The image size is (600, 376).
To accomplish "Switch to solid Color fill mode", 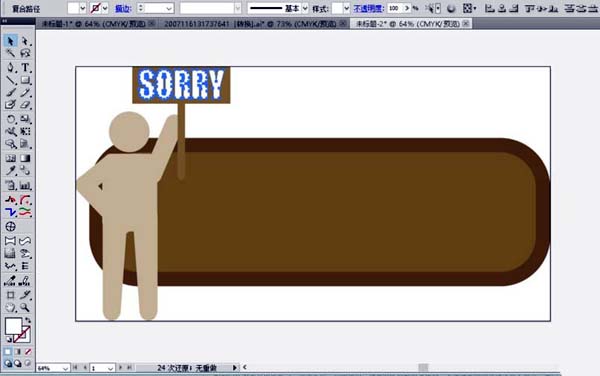I will pyautogui.click(x=8, y=352).
